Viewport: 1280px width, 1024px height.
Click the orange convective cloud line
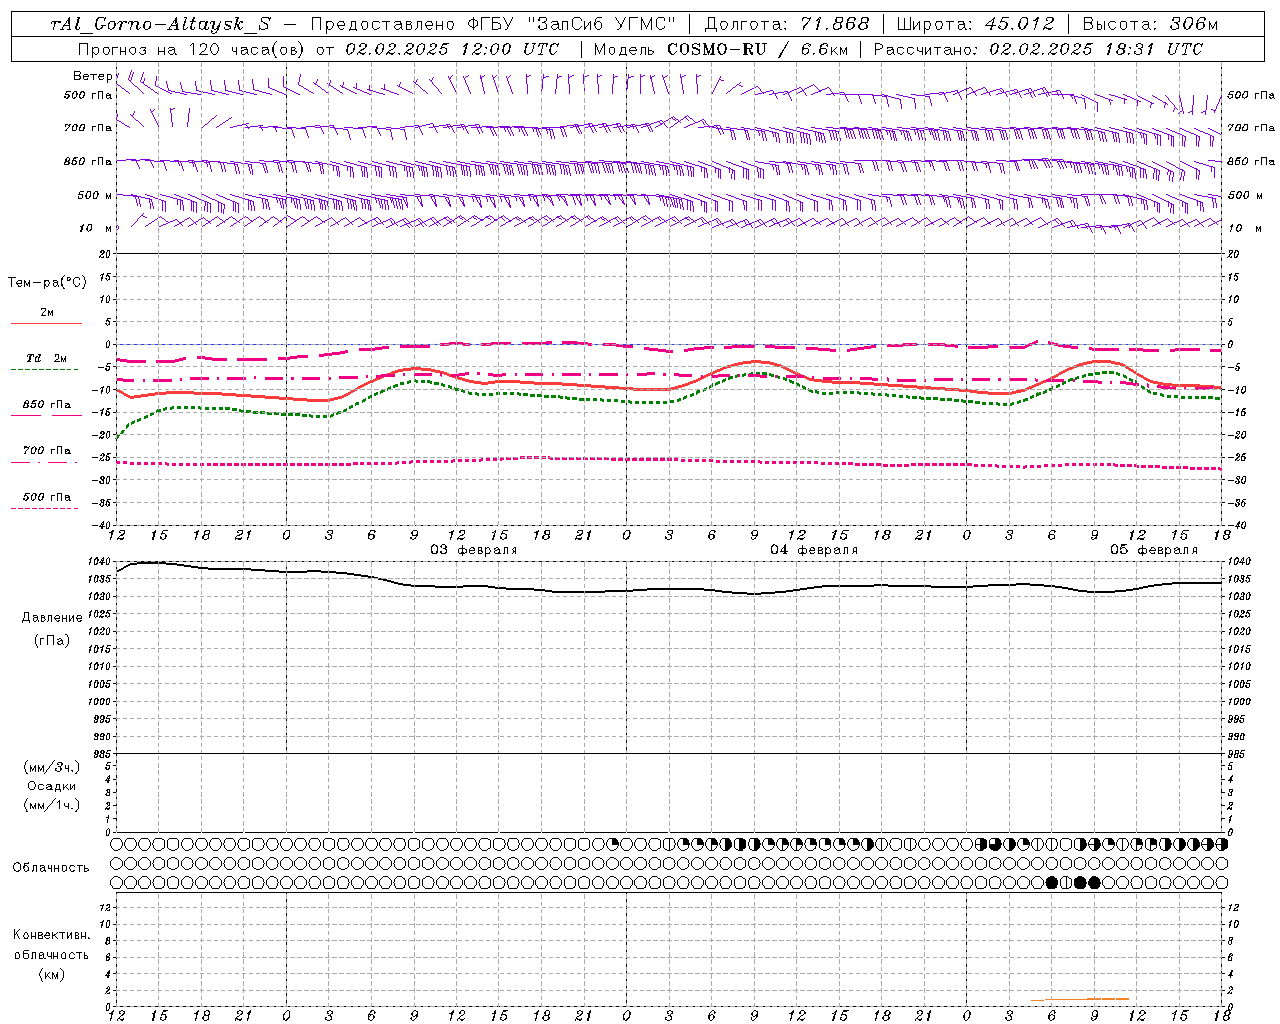coord(1080,999)
